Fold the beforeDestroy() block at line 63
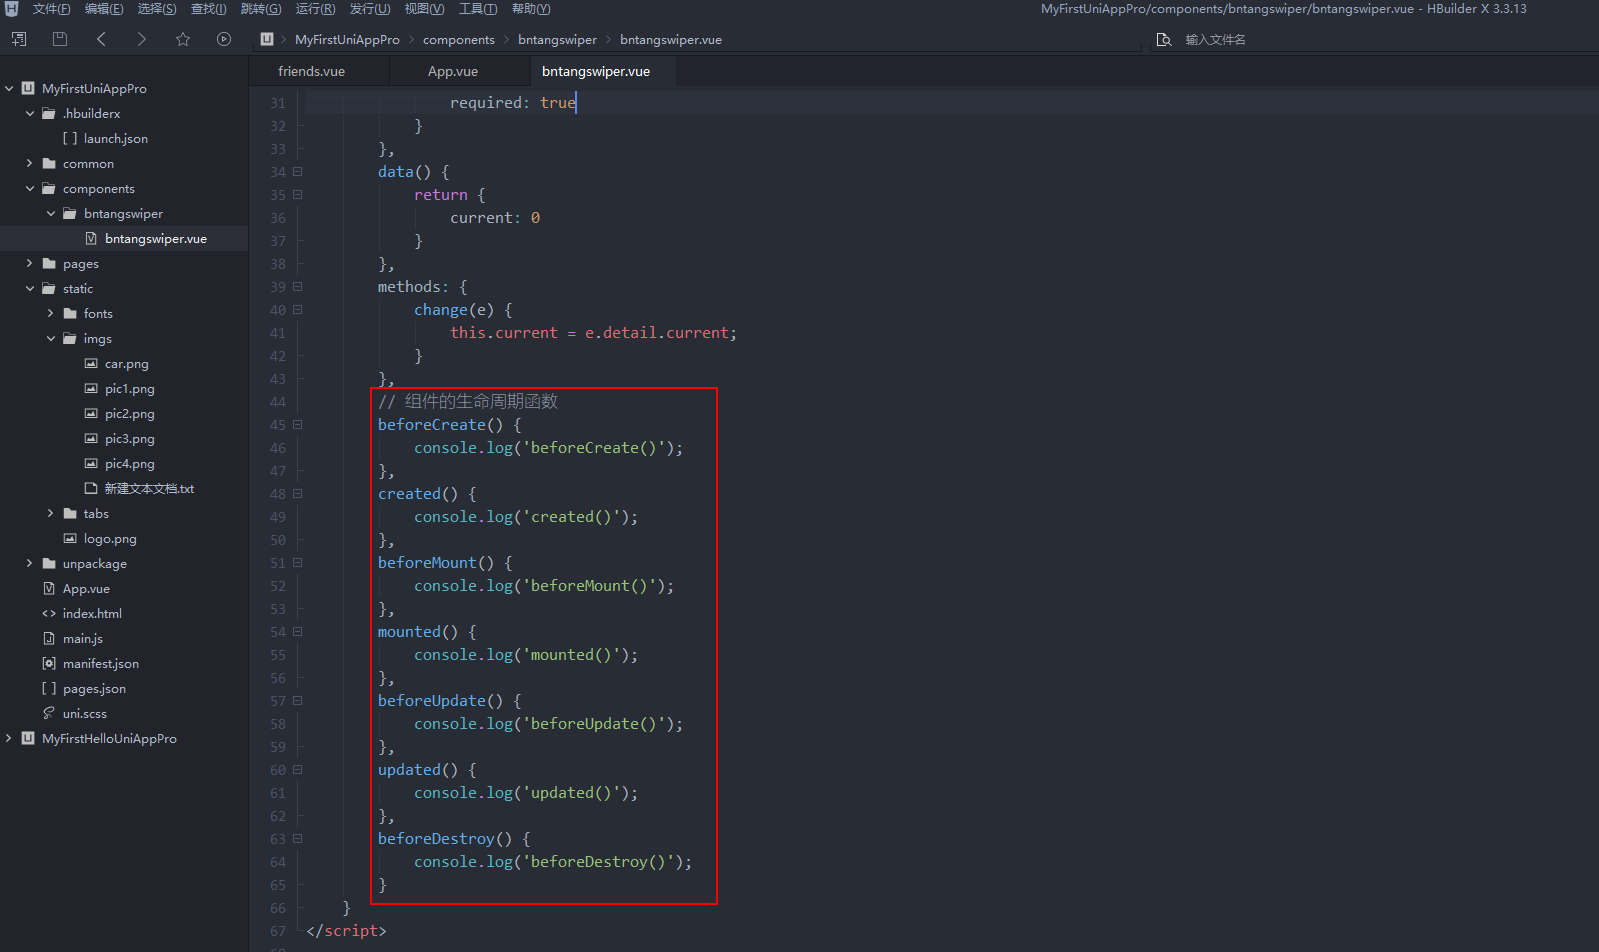Viewport: 1599px width, 952px height. [x=297, y=839]
